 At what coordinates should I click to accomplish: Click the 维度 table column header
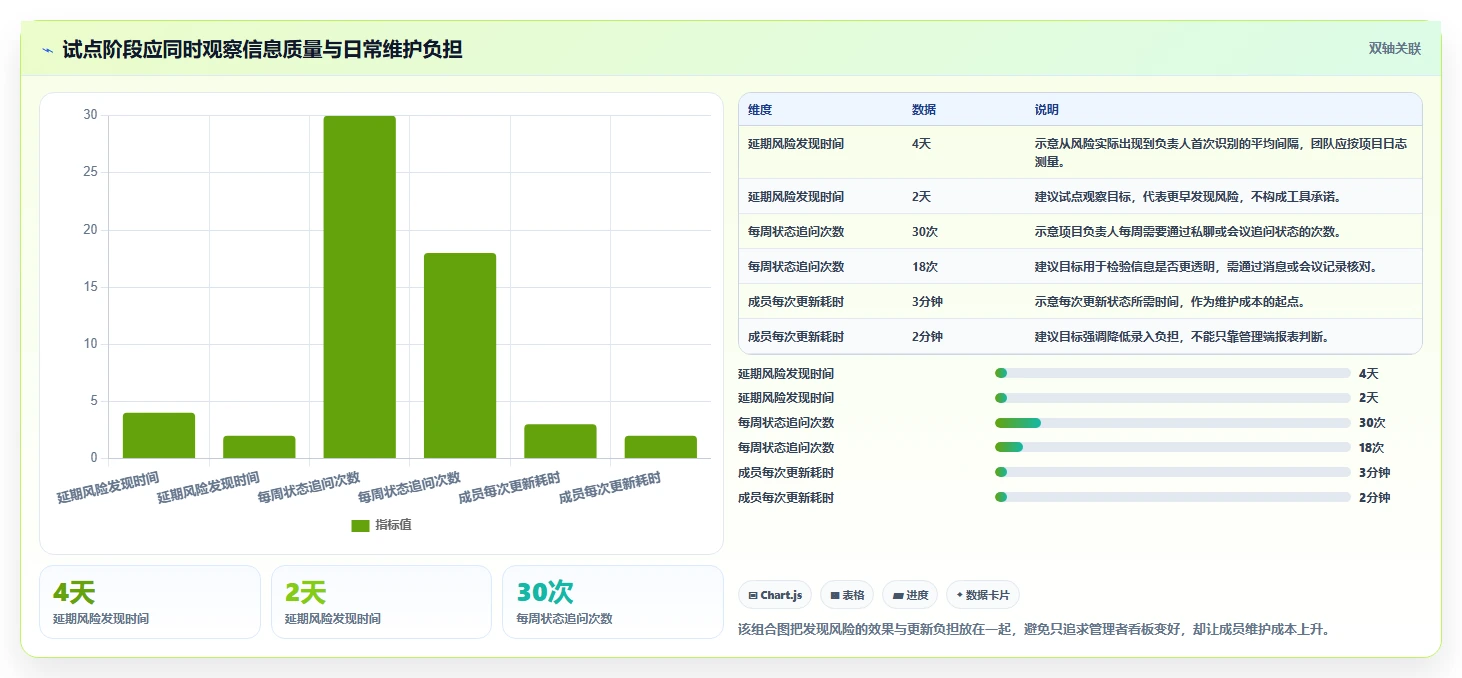[x=760, y=110]
